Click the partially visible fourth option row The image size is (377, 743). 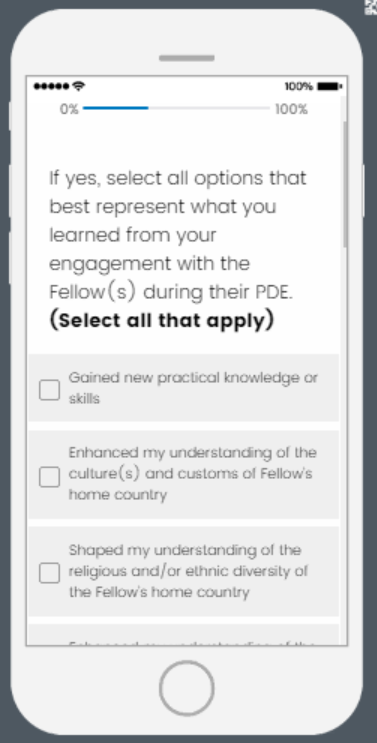pyautogui.click(x=184, y=634)
